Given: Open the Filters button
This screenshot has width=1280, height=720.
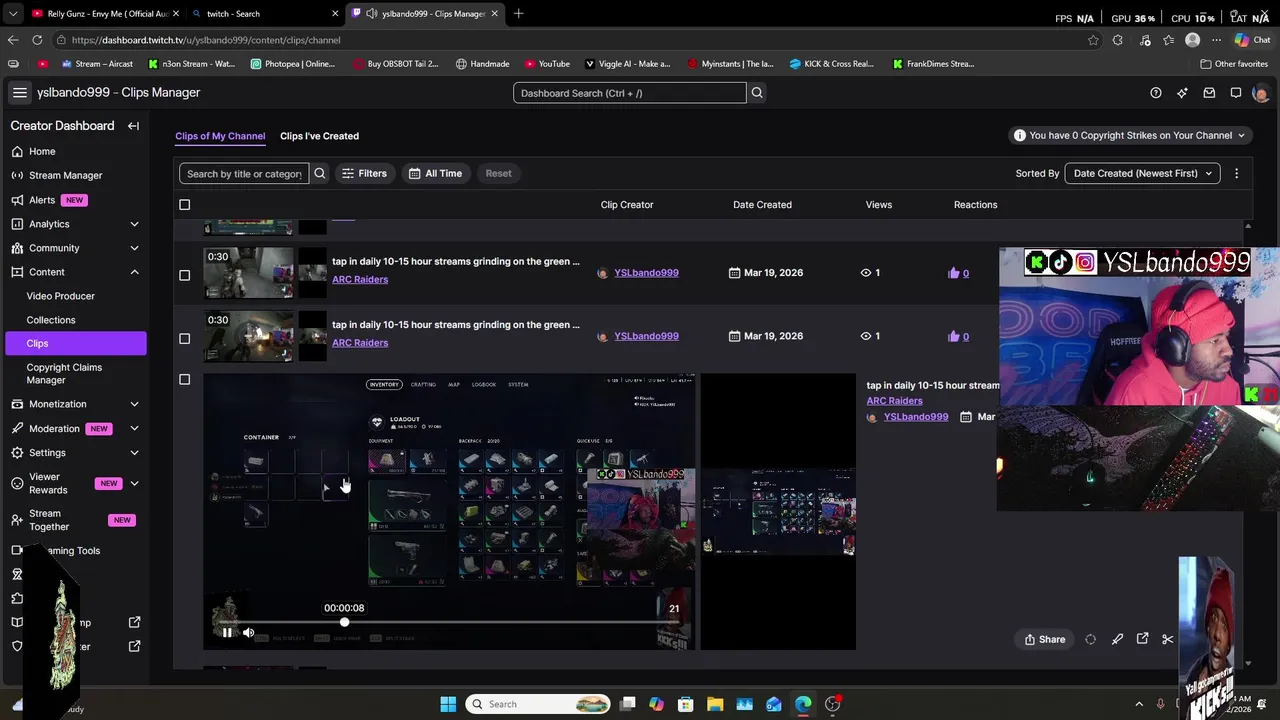Looking at the screenshot, I should pyautogui.click(x=364, y=173).
